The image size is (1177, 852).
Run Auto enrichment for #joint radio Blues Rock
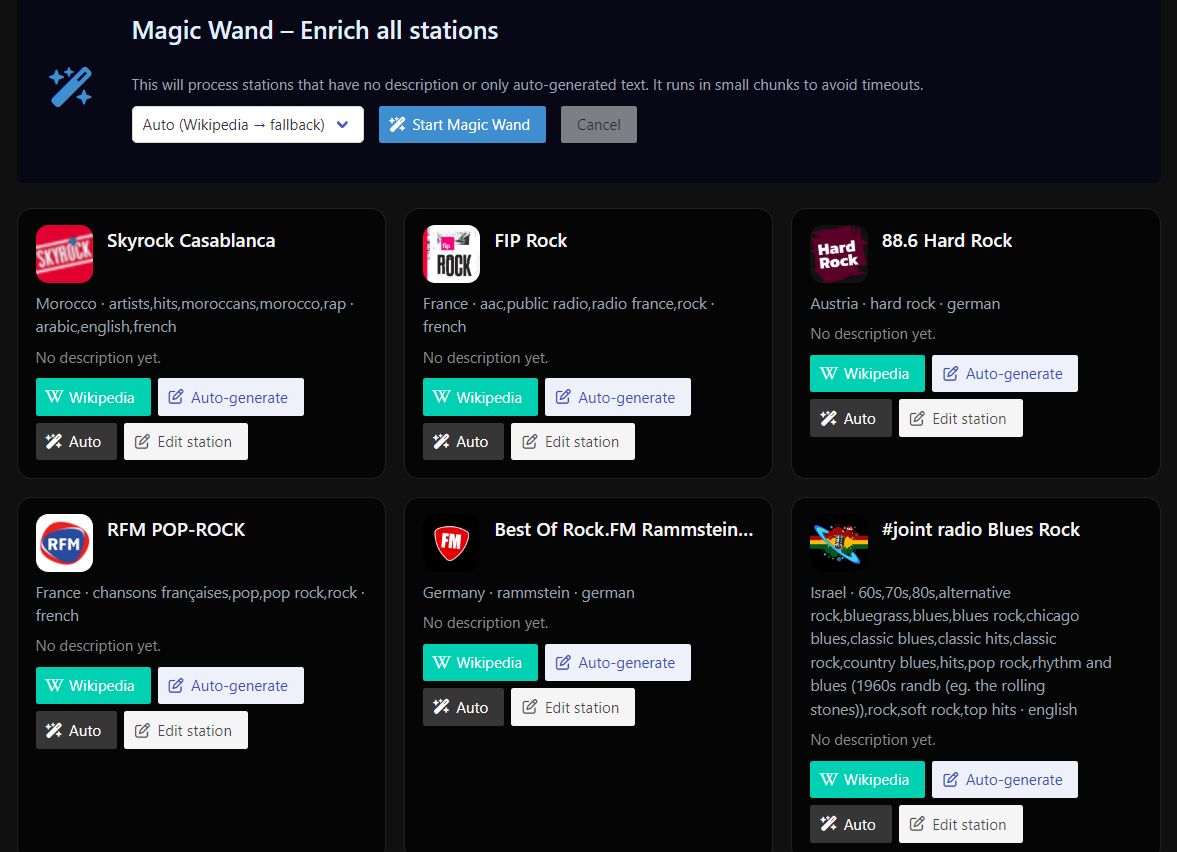[850, 824]
